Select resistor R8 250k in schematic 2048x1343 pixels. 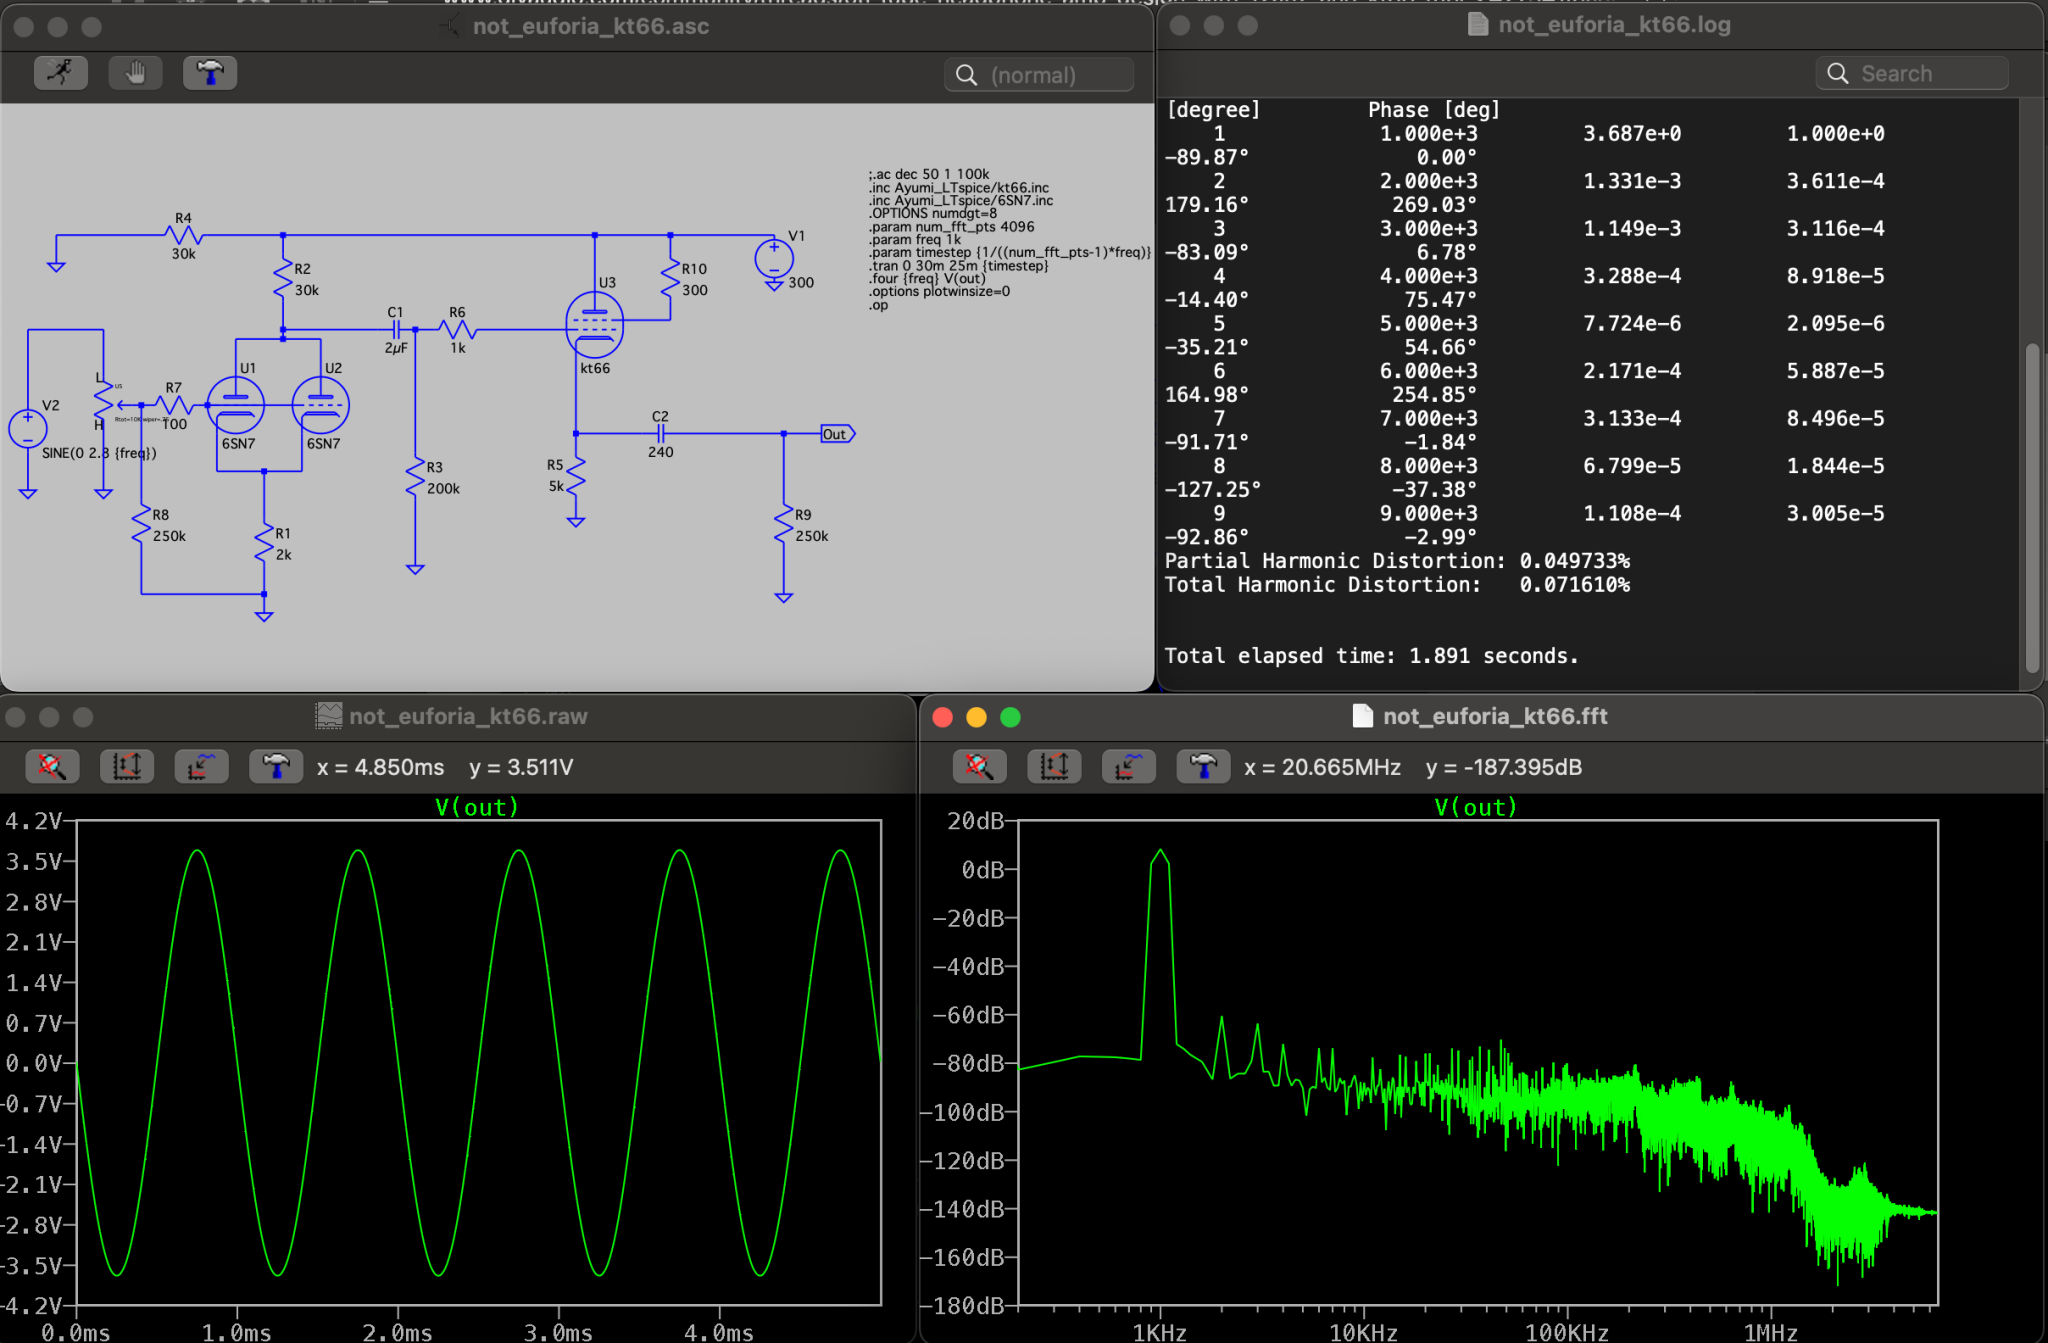[141, 525]
